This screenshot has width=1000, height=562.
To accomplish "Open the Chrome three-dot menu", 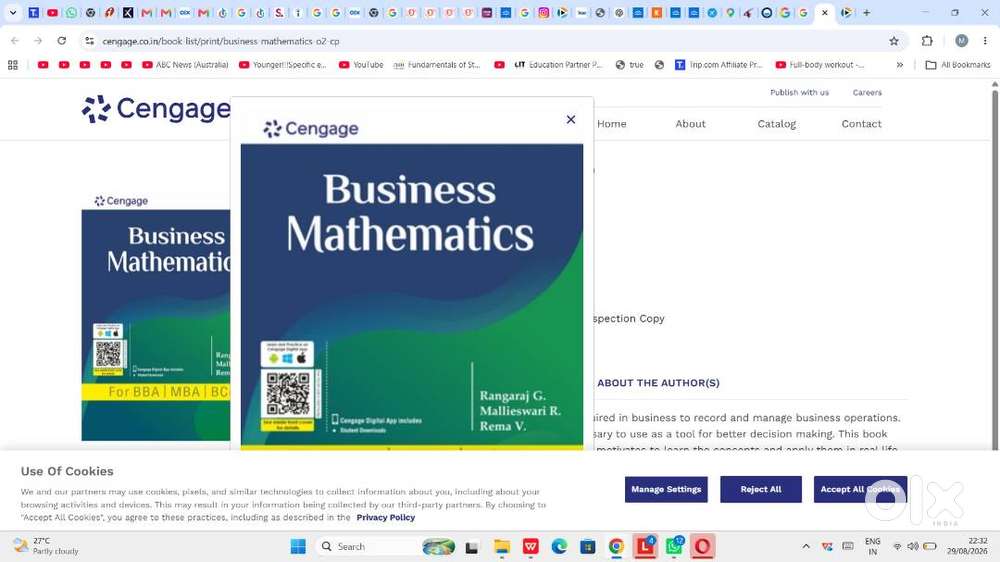I will pyautogui.click(x=985, y=41).
